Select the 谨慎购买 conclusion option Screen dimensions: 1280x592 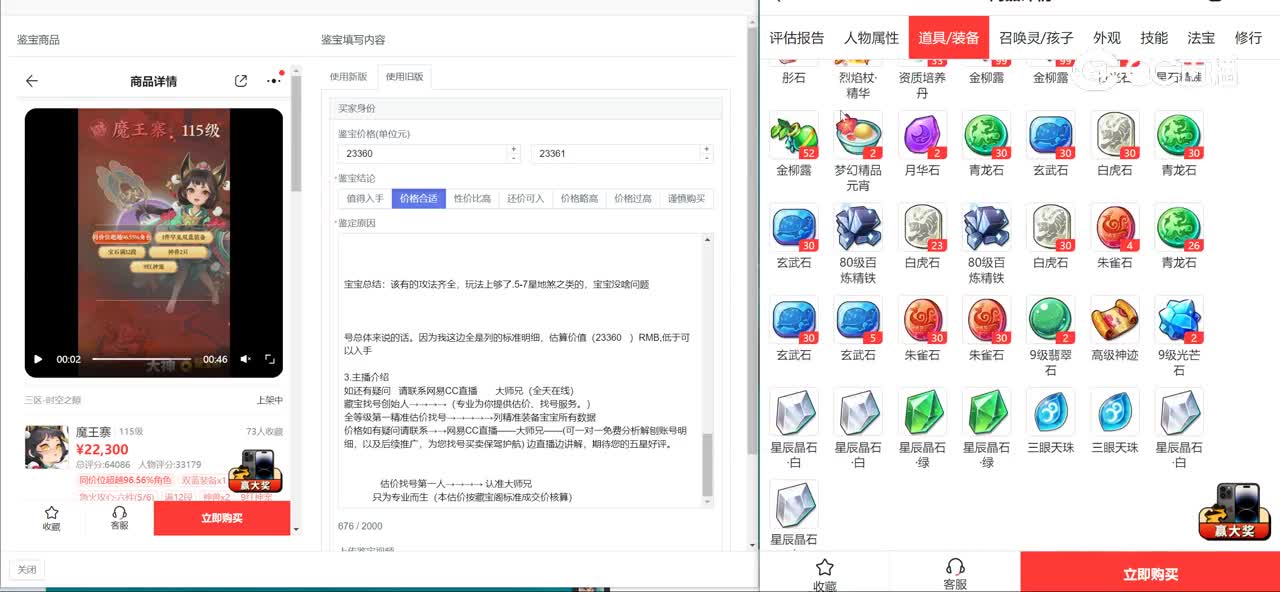[x=687, y=198]
